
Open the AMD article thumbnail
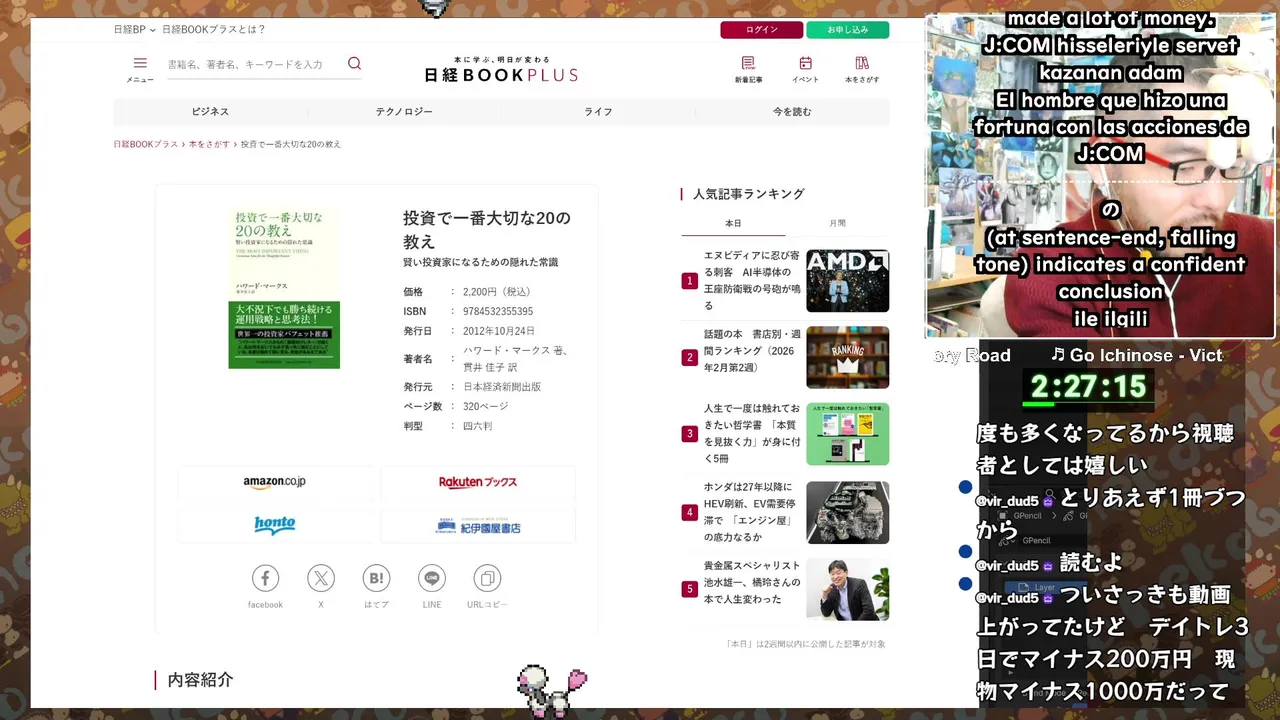[x=847, y=281]
